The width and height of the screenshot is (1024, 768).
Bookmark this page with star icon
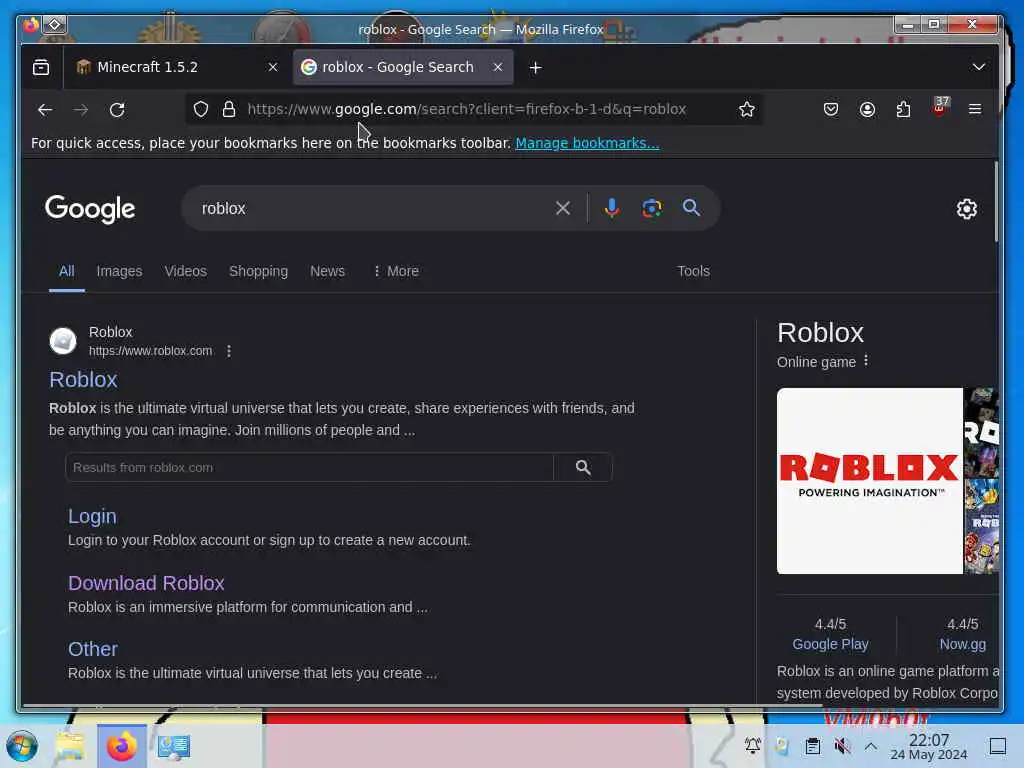pyautogui.click(x=746, y=109)
